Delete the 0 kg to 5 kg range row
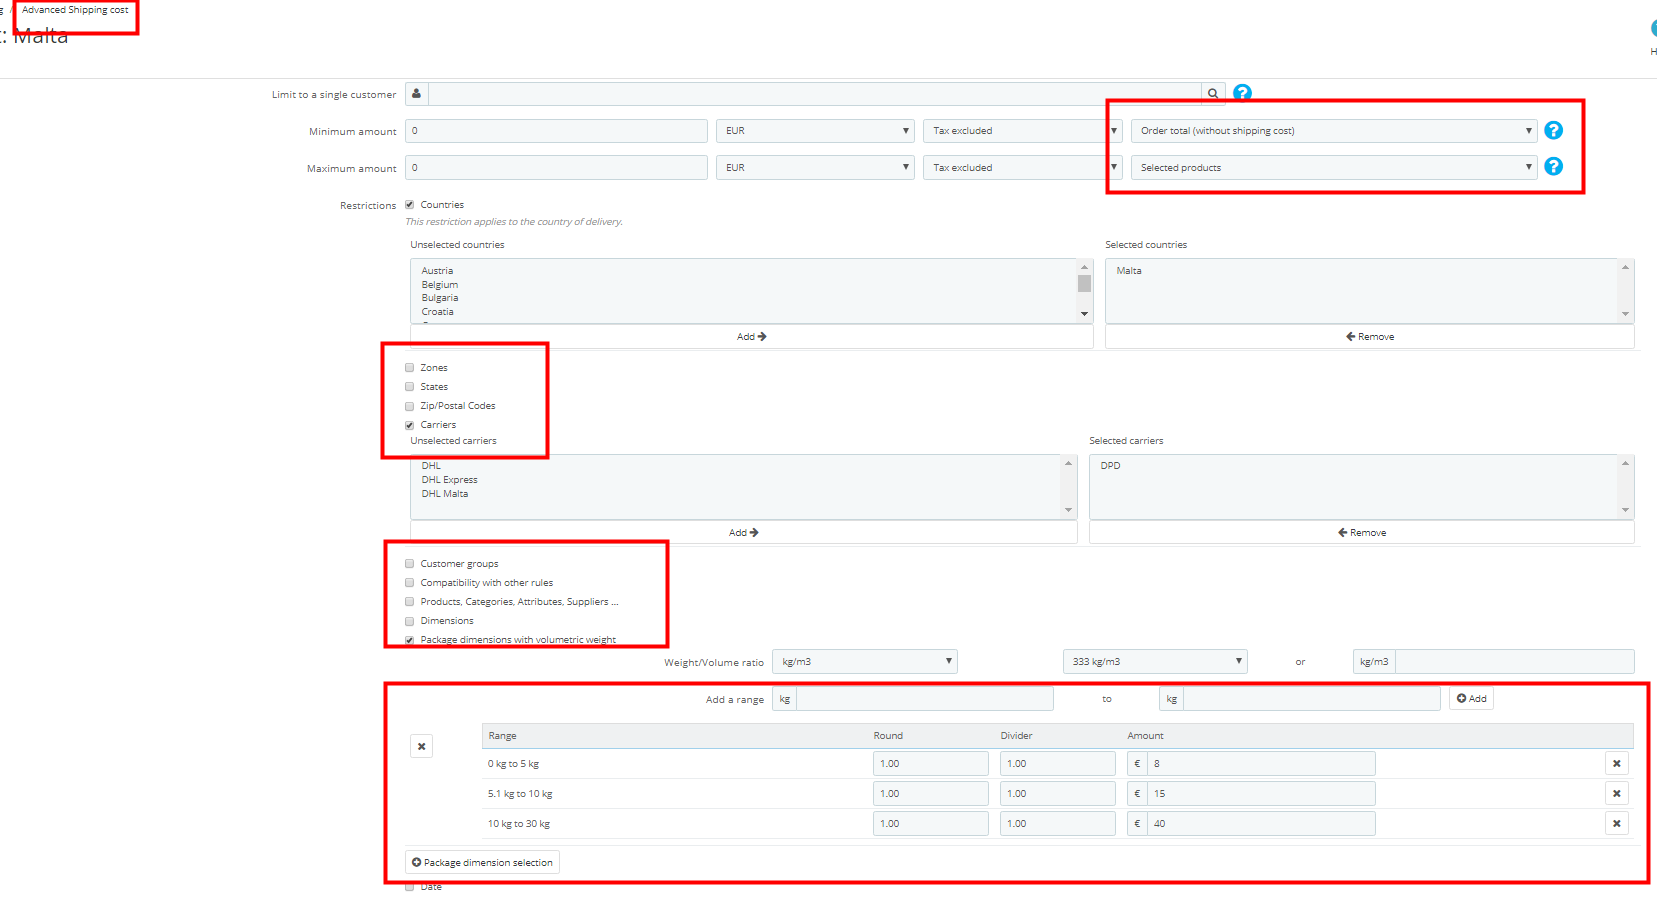 [x=1616, y=763]
